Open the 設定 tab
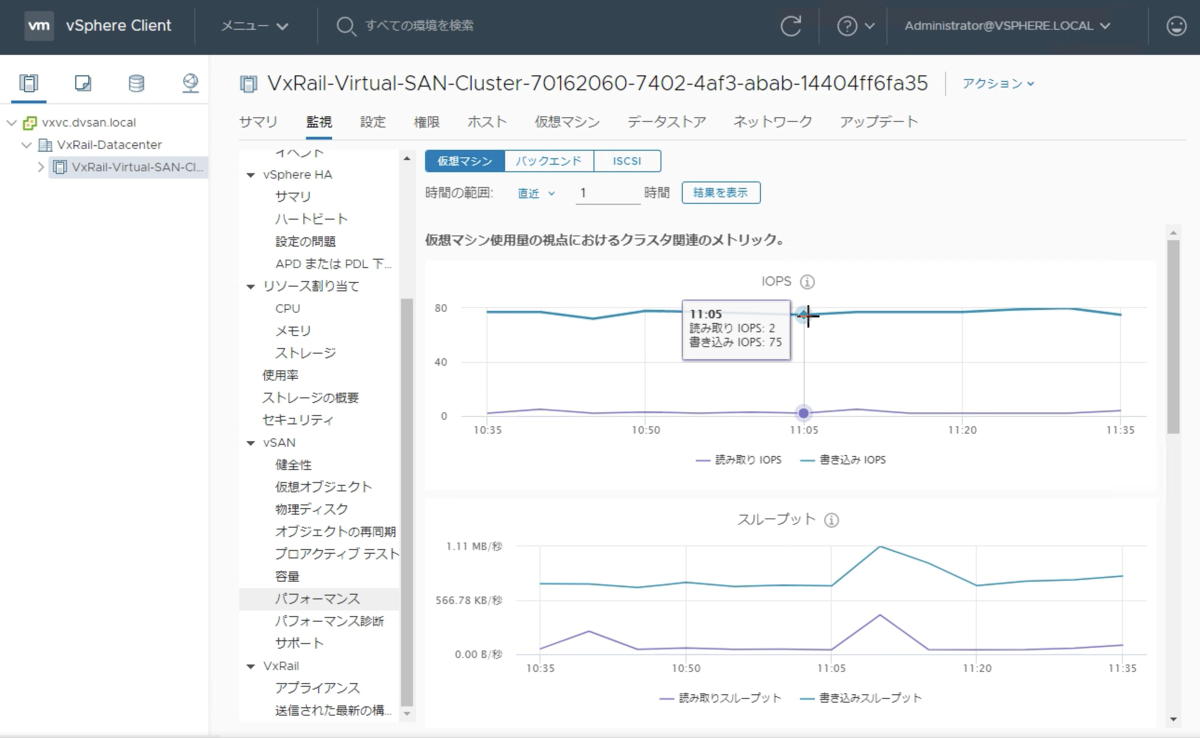 373,122
